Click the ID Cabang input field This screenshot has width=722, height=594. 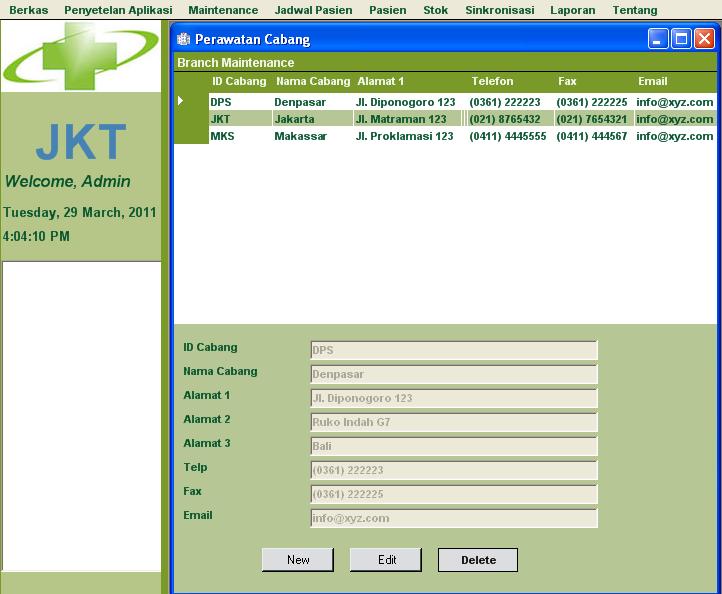454,350
